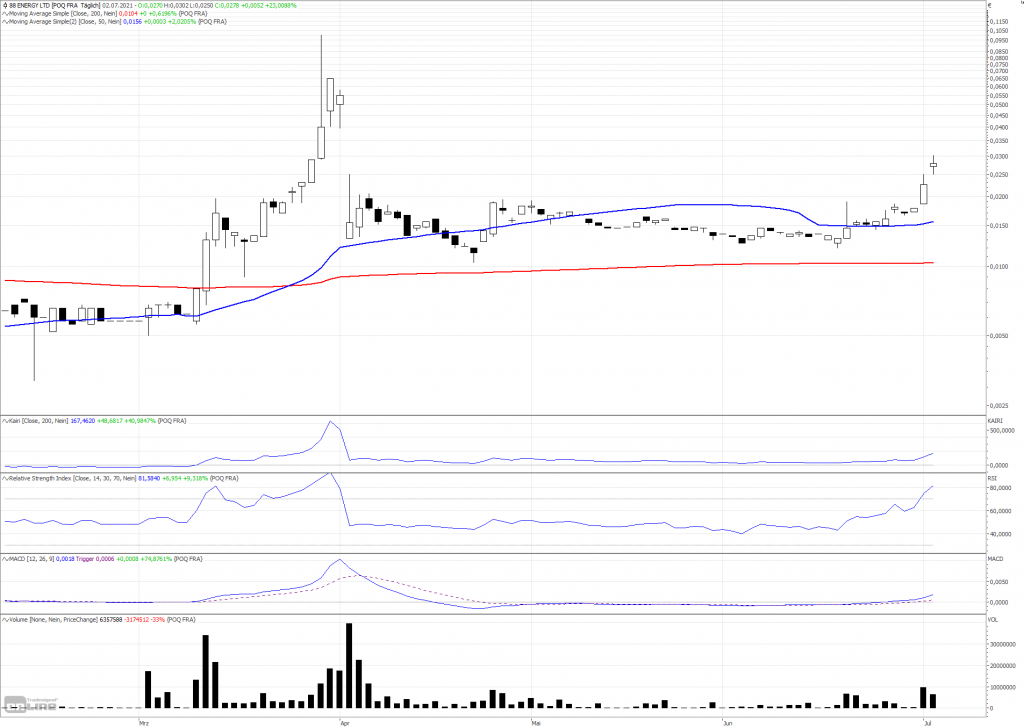This screenshot has width=1024, height=727.
Task: Select the Volume [None, Nein, PriceChange] label
Action: pos(54,620)
